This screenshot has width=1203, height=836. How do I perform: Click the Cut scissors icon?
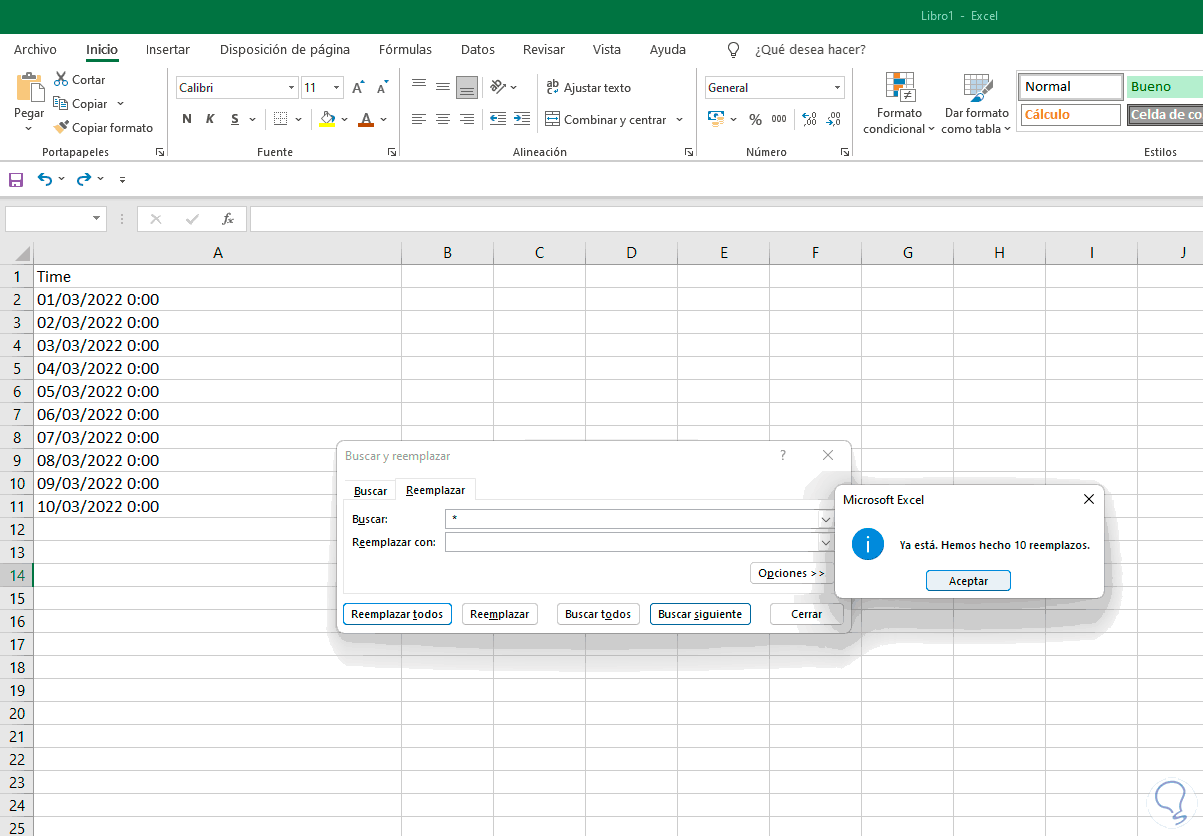61,79
